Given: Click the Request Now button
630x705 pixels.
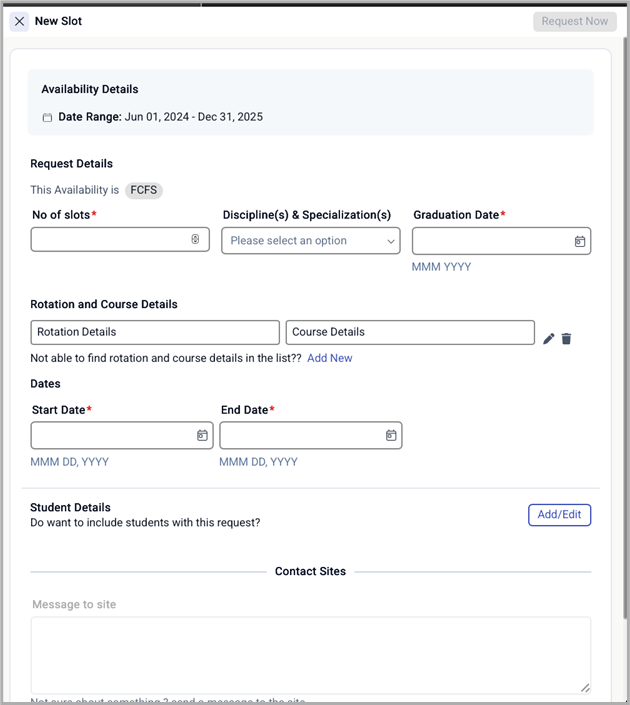Looking at the screenshot, I should 574,21.
